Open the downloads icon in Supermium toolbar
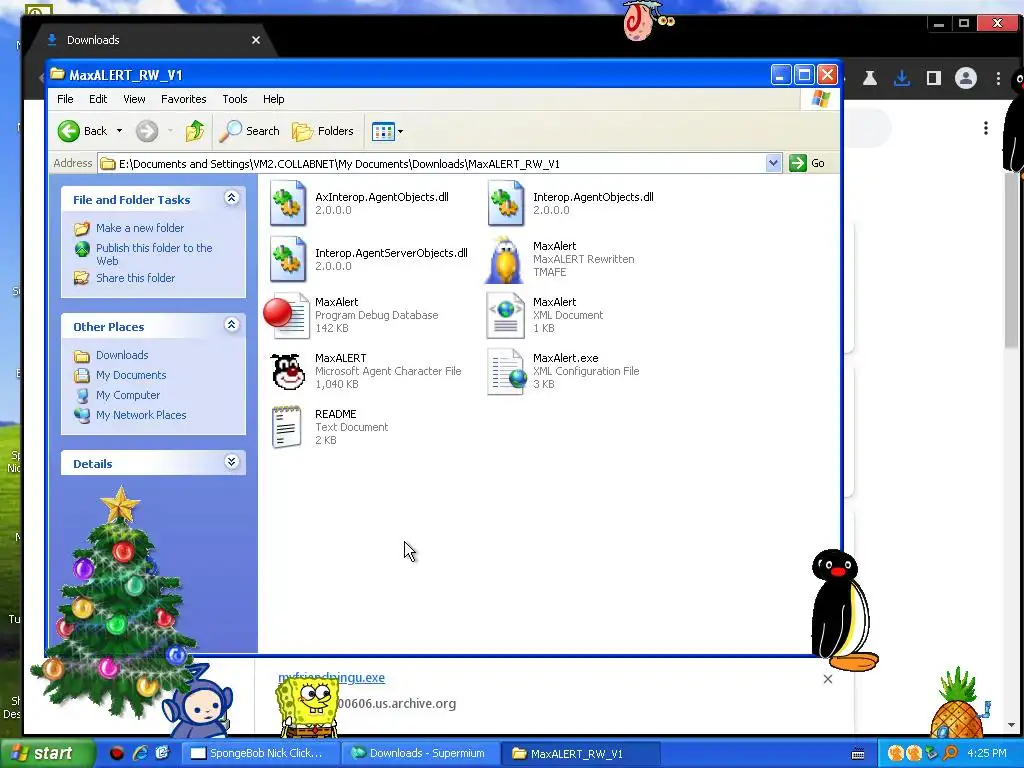The image size is (1024, 768). point(902,78)
